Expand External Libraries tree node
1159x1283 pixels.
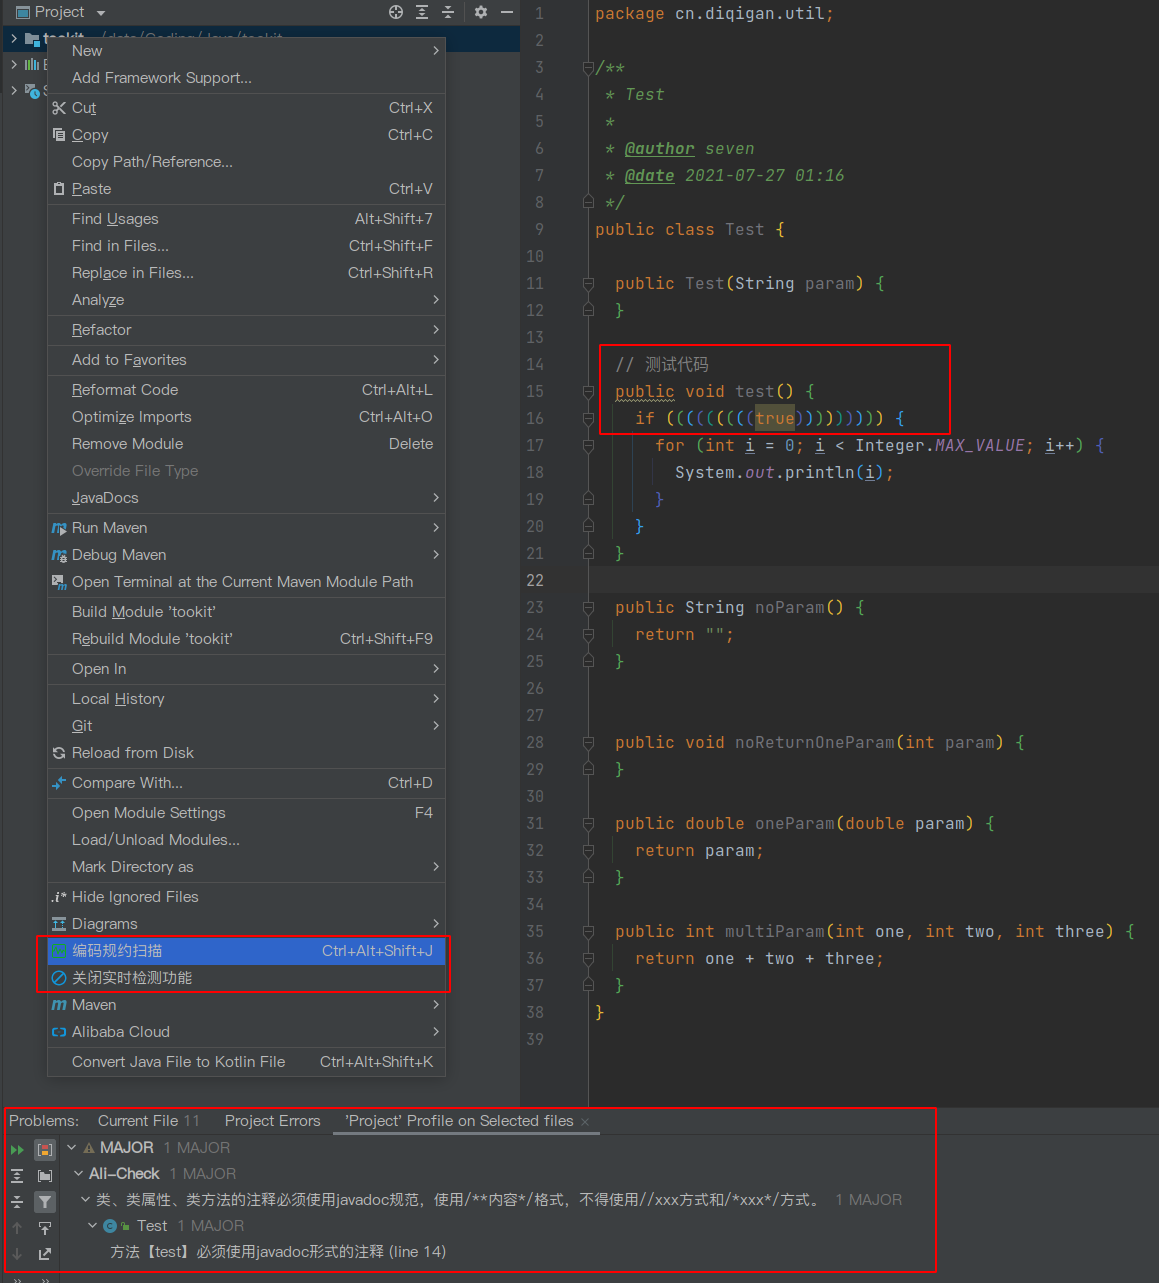click(14, 64)
